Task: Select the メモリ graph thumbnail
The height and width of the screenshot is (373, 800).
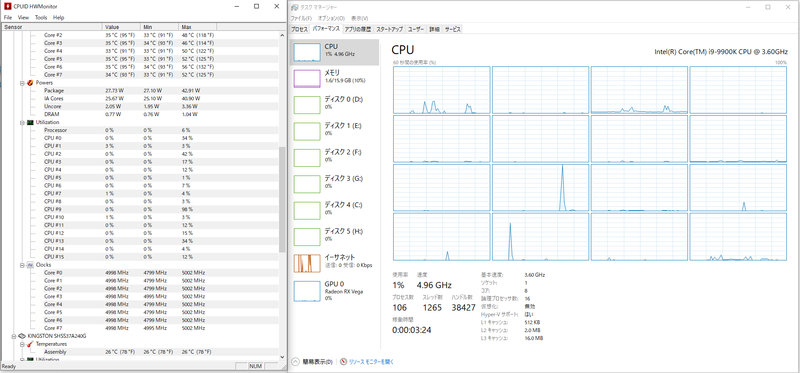Action: (x=307, y=78)
